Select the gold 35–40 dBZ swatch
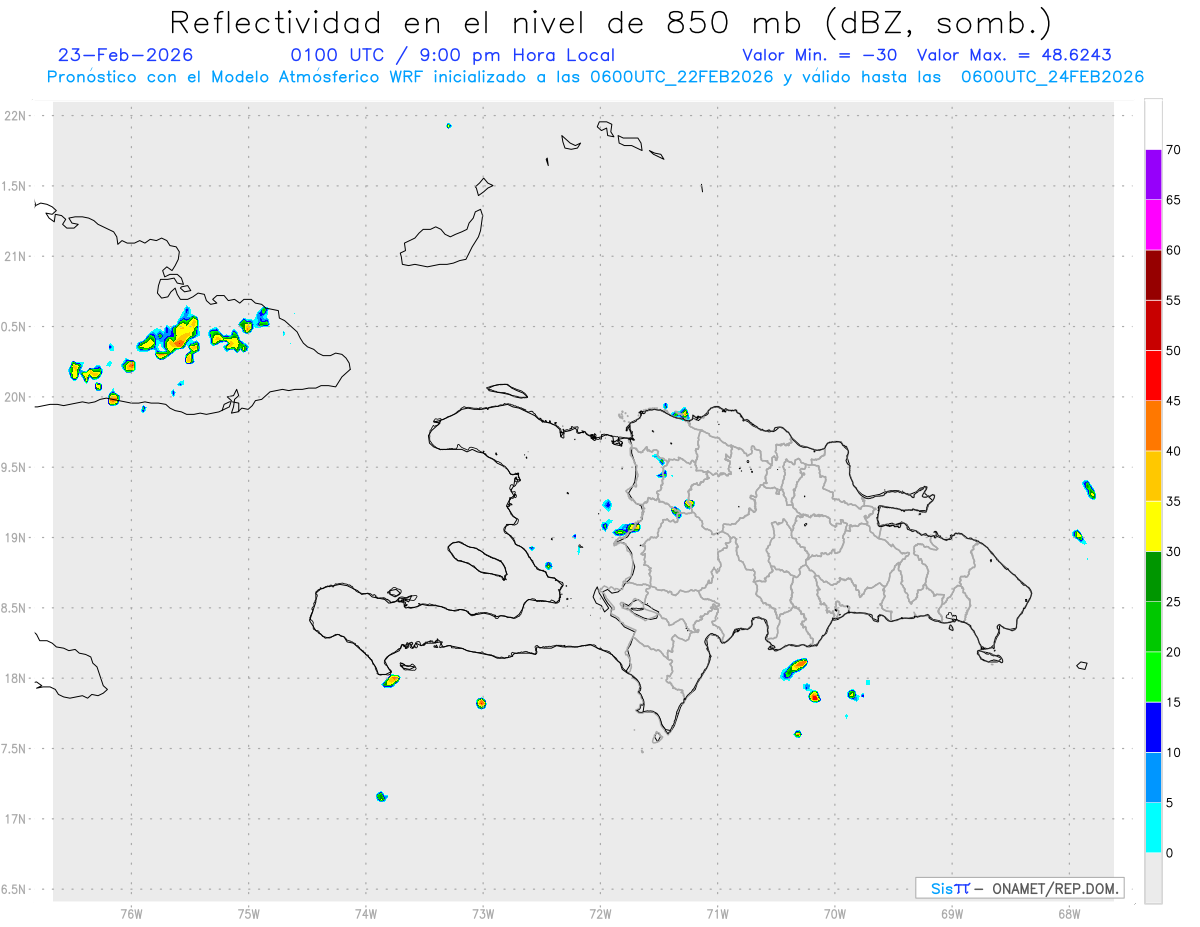 1153,476
